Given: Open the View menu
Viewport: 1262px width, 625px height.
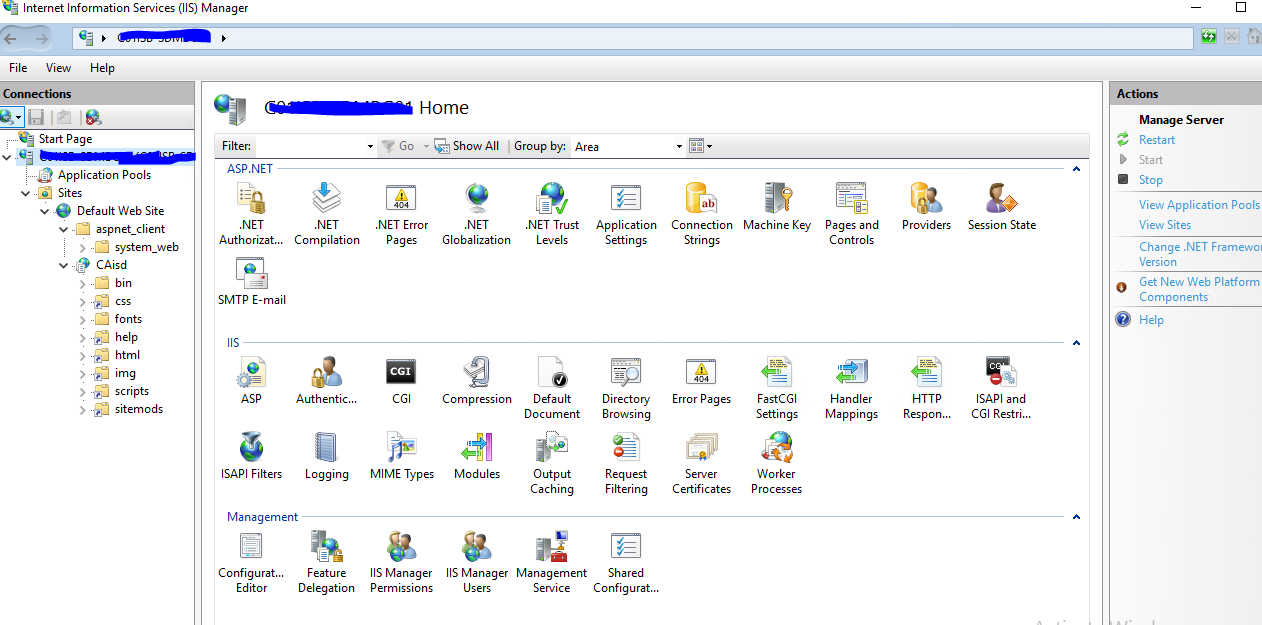Looking at the screenshot, I should pyautogui.click(x=59, y=68).
